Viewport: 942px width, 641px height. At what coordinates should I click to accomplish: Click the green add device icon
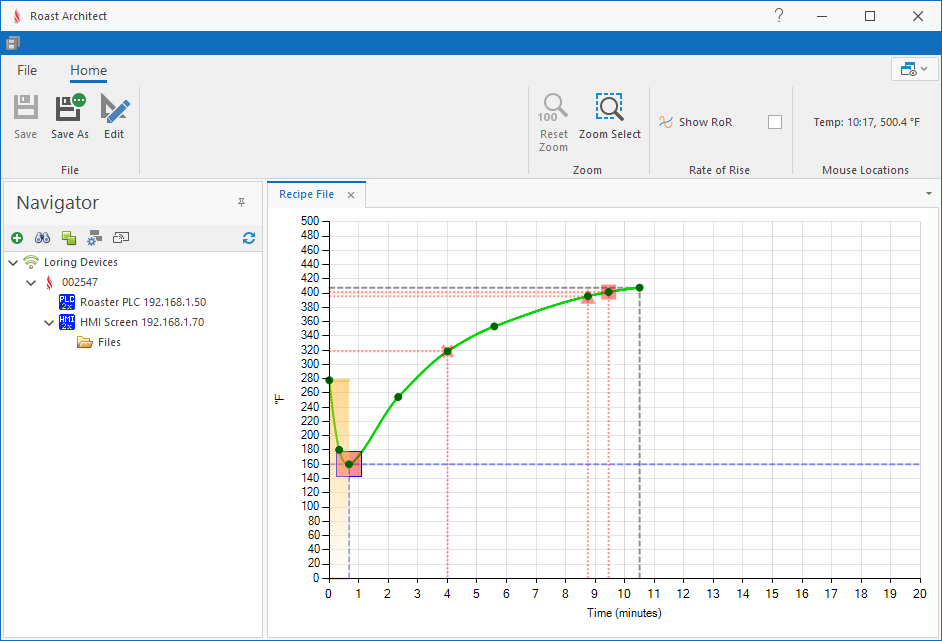[x=17, y=238]
